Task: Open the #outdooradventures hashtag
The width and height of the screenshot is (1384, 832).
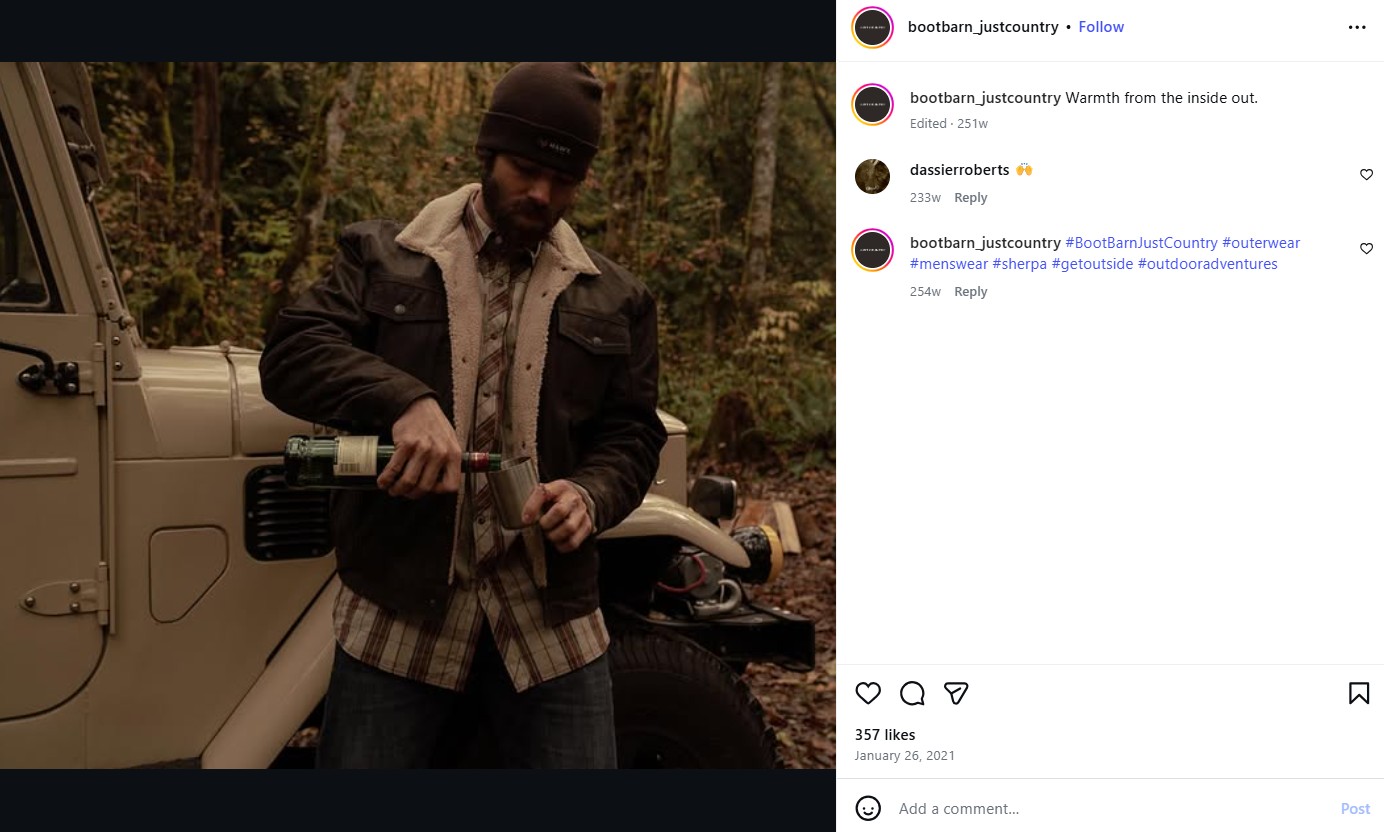Action: pos(1207,264)
